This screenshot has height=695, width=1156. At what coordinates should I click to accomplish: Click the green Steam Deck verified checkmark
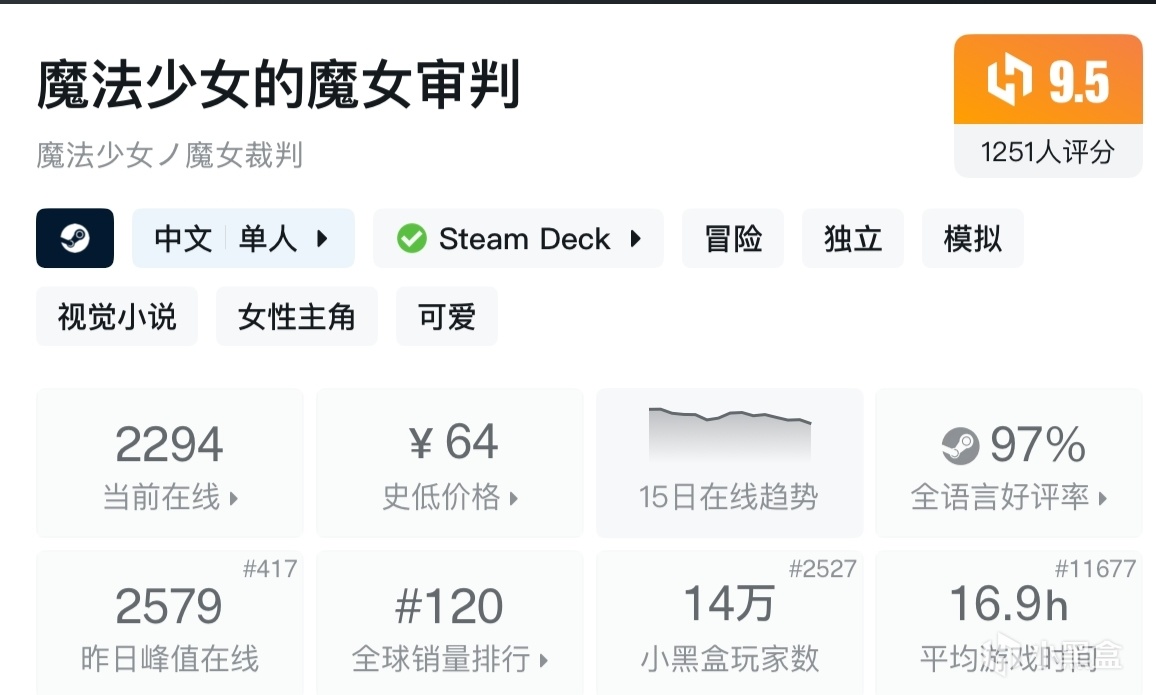tap(411, 239)
